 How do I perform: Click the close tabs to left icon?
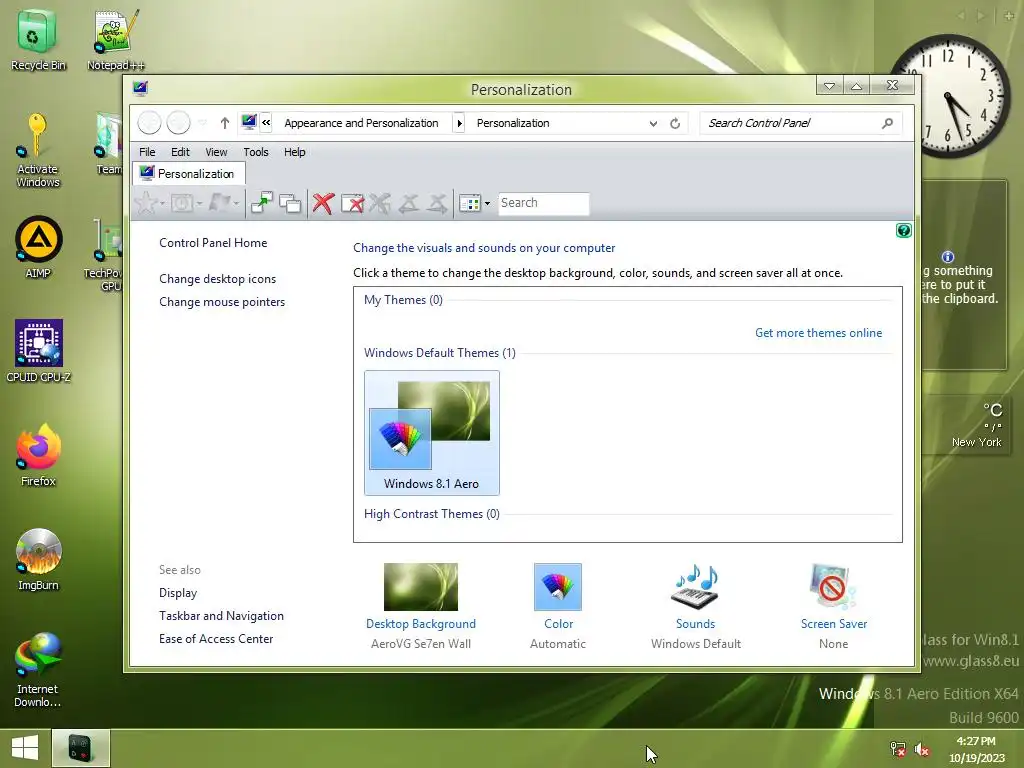409,203
